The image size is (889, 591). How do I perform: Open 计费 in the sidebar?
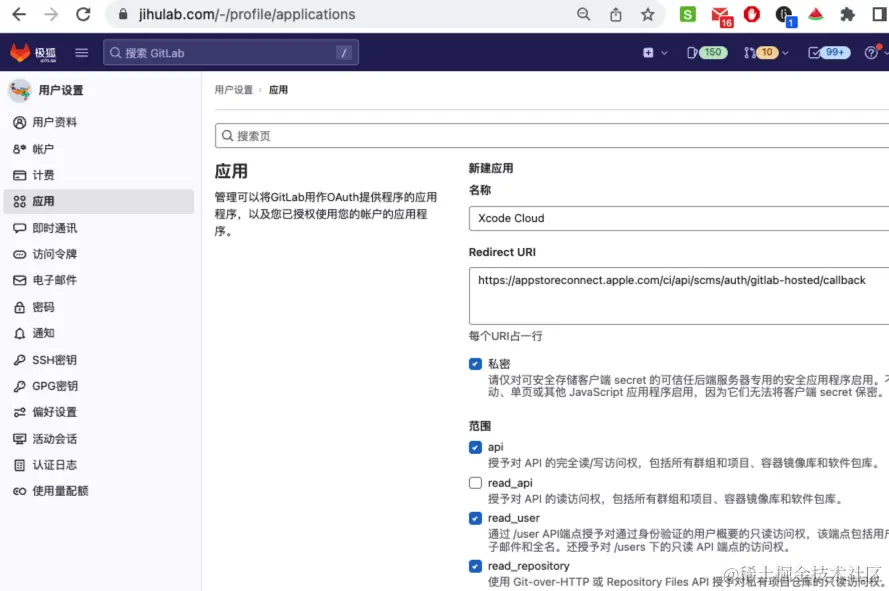click(99, 175)
